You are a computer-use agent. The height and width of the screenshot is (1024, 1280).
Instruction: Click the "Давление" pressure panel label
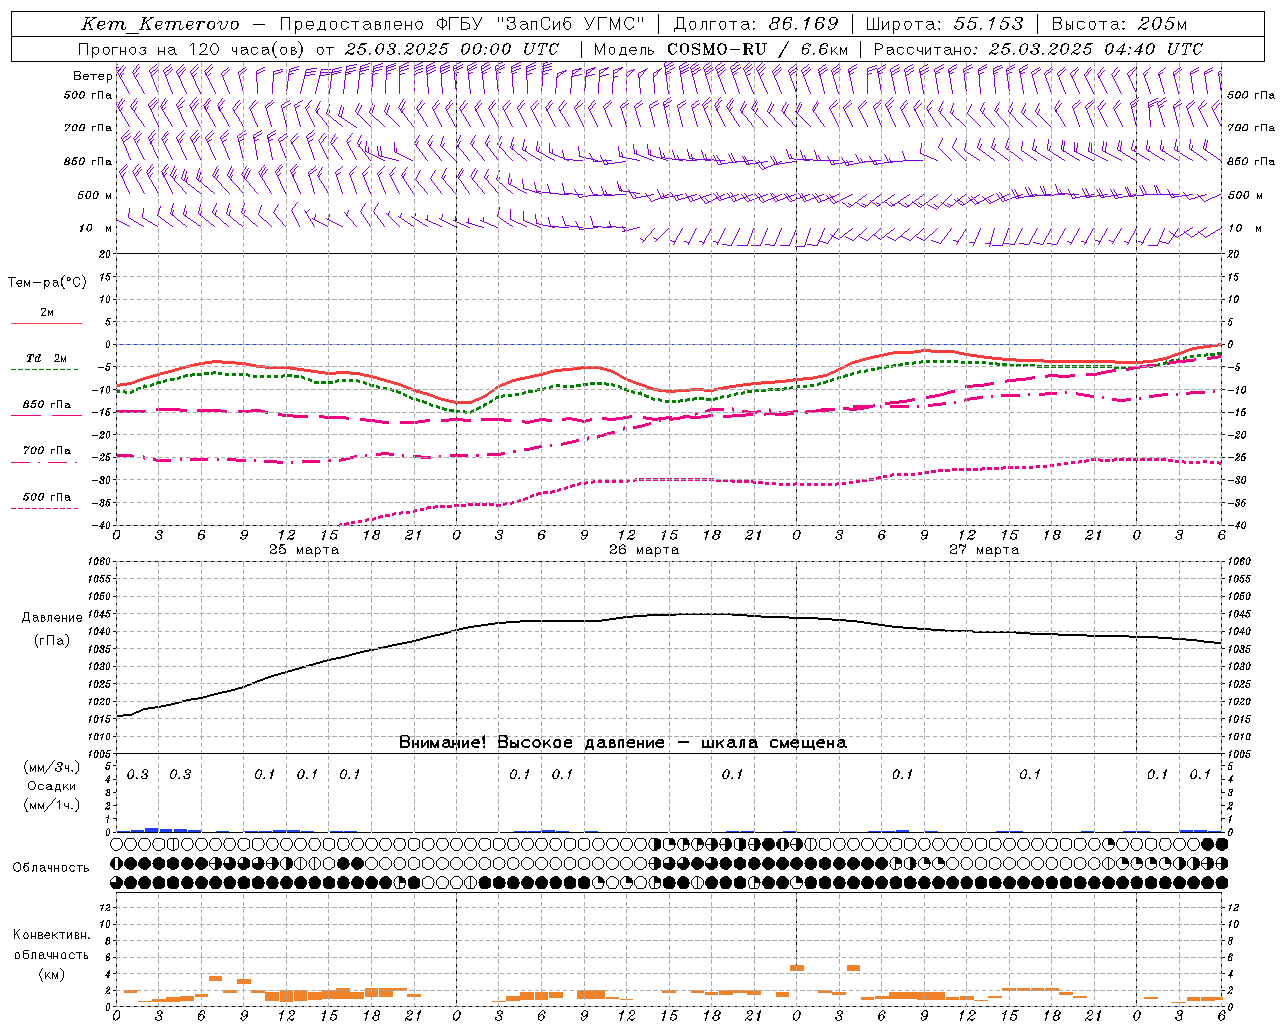pos(52,618)
